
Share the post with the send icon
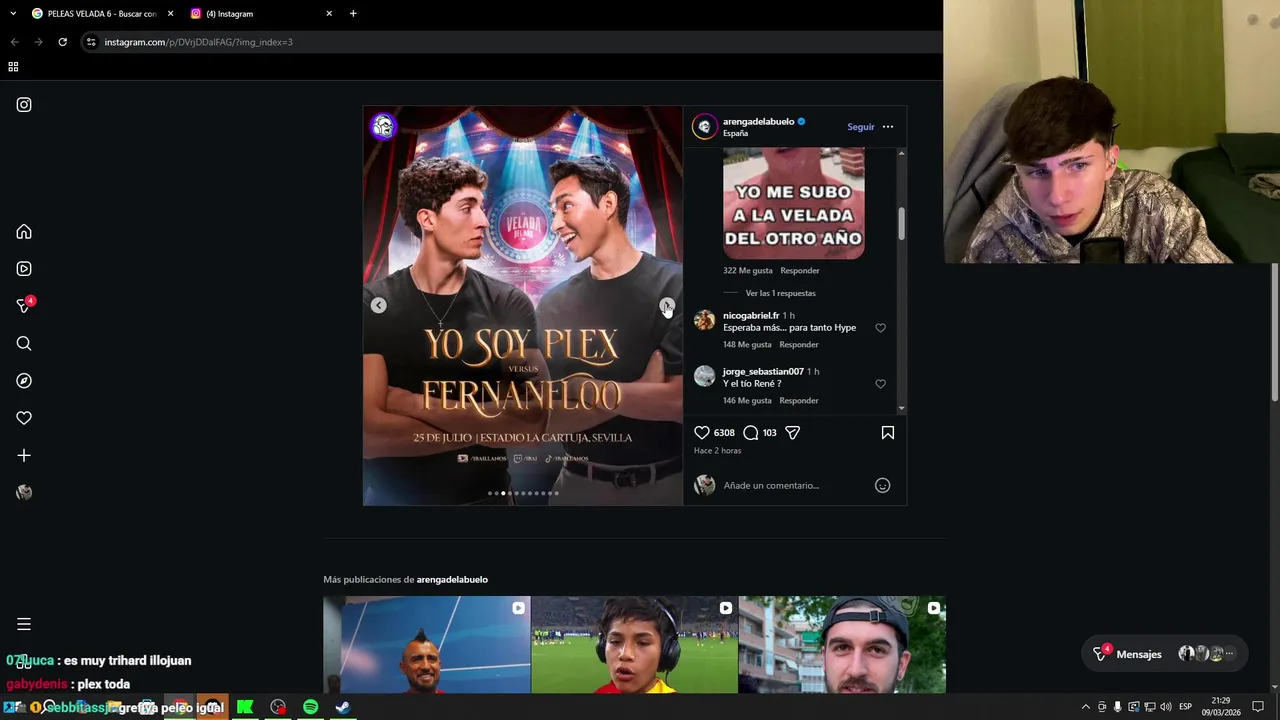point(792,433)
